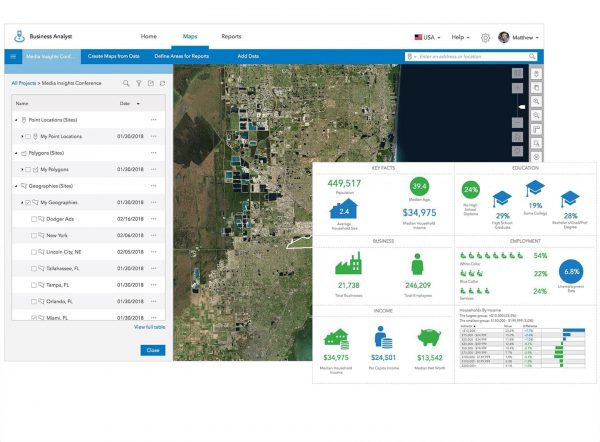Open more options for My Polygons row
Screen dimensions: 600x442
(153, 169)
